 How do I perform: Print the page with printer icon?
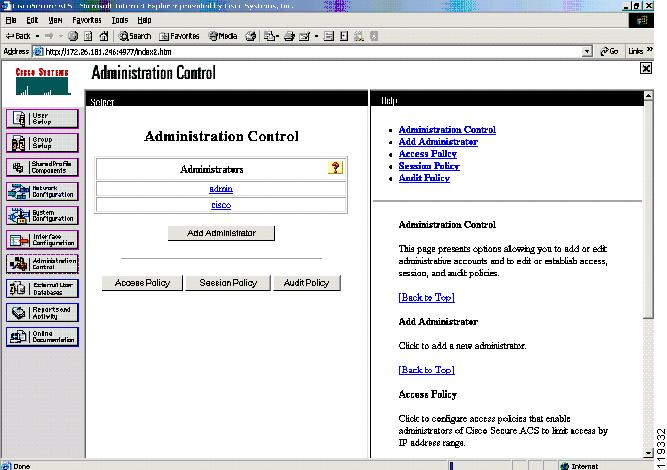(289, 36)
